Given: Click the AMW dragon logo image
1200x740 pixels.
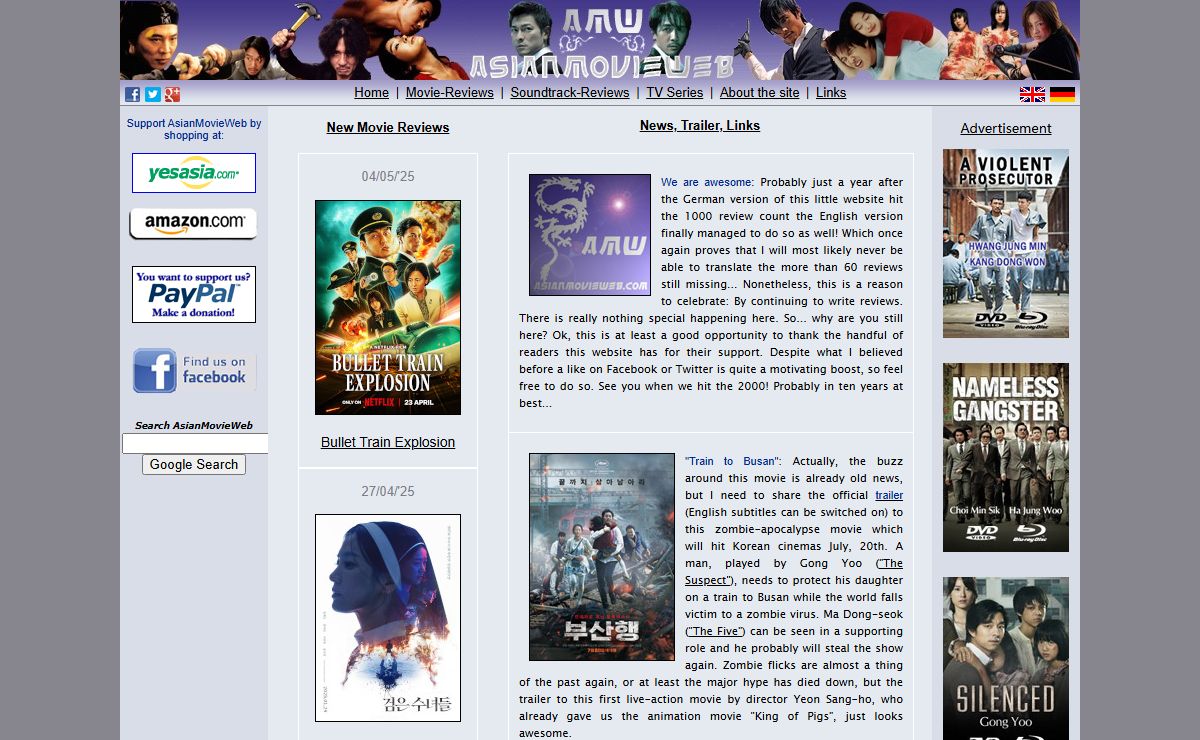Looking at the screenshot, I should (590, 235).
